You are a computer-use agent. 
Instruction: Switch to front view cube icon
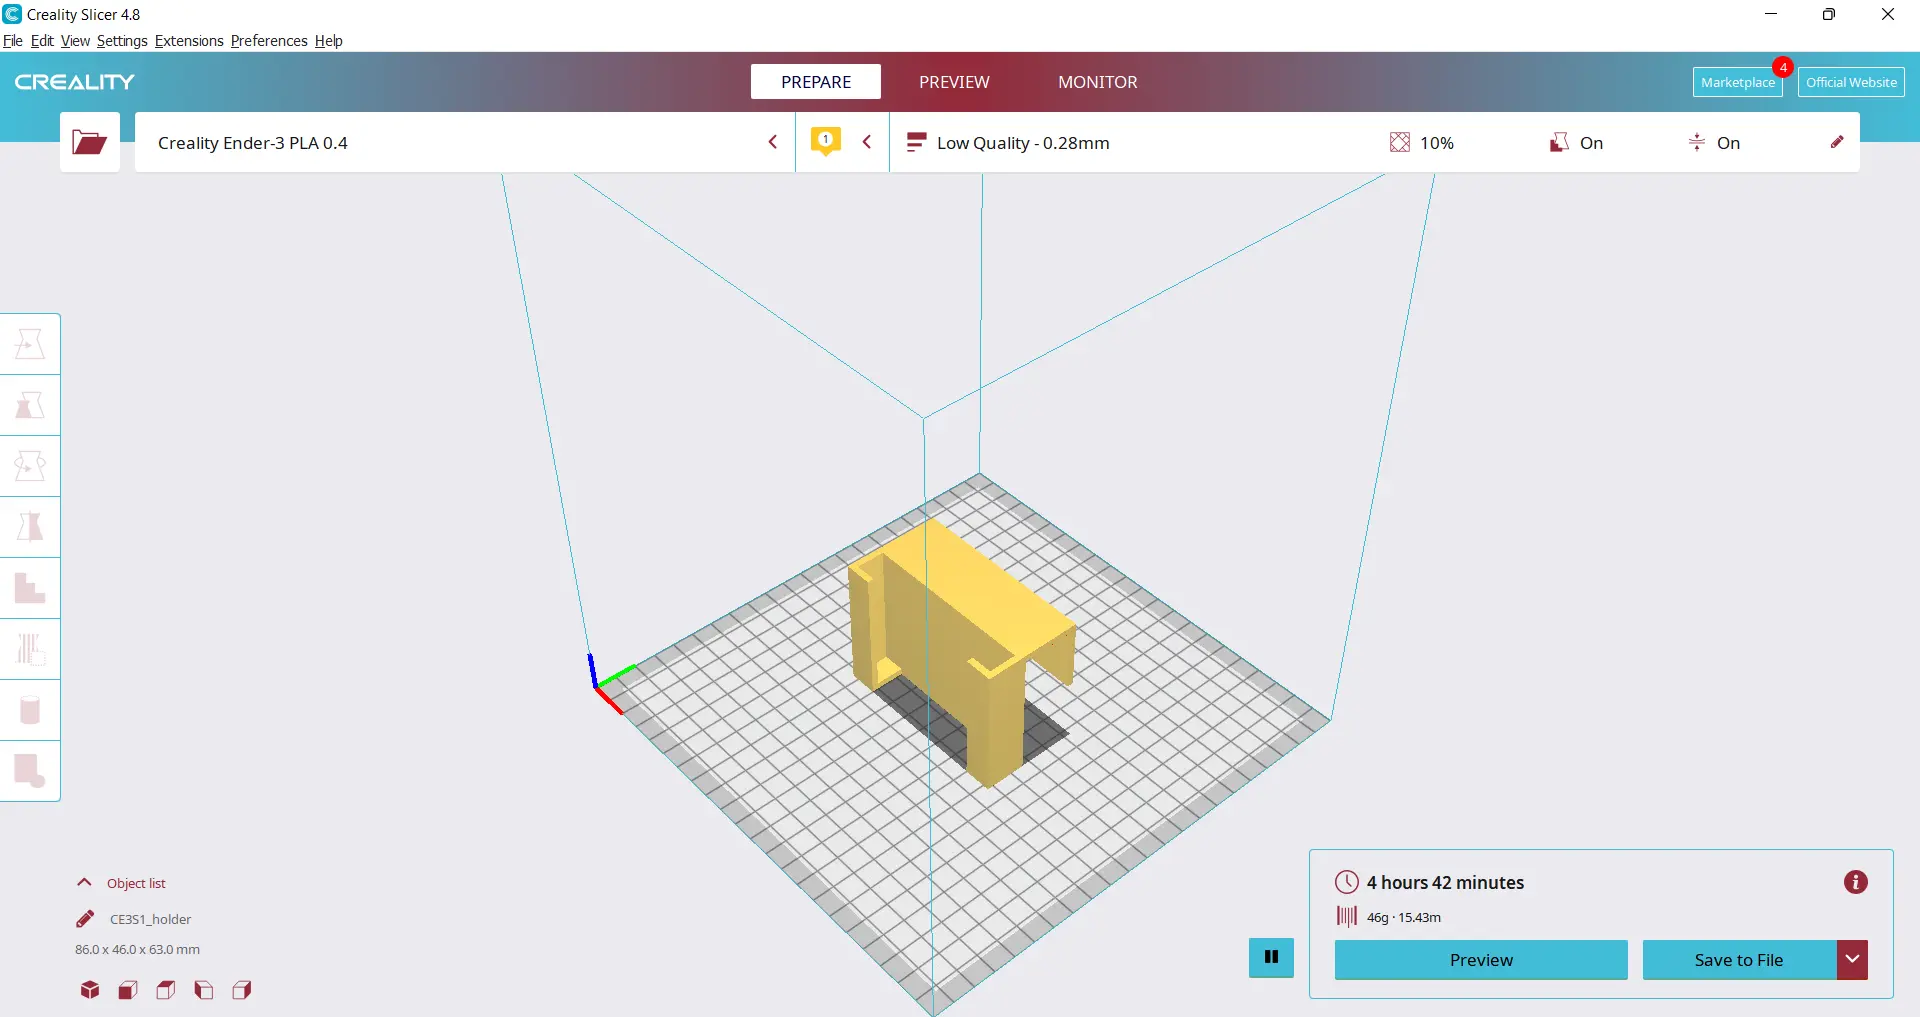tap(128, 990)
